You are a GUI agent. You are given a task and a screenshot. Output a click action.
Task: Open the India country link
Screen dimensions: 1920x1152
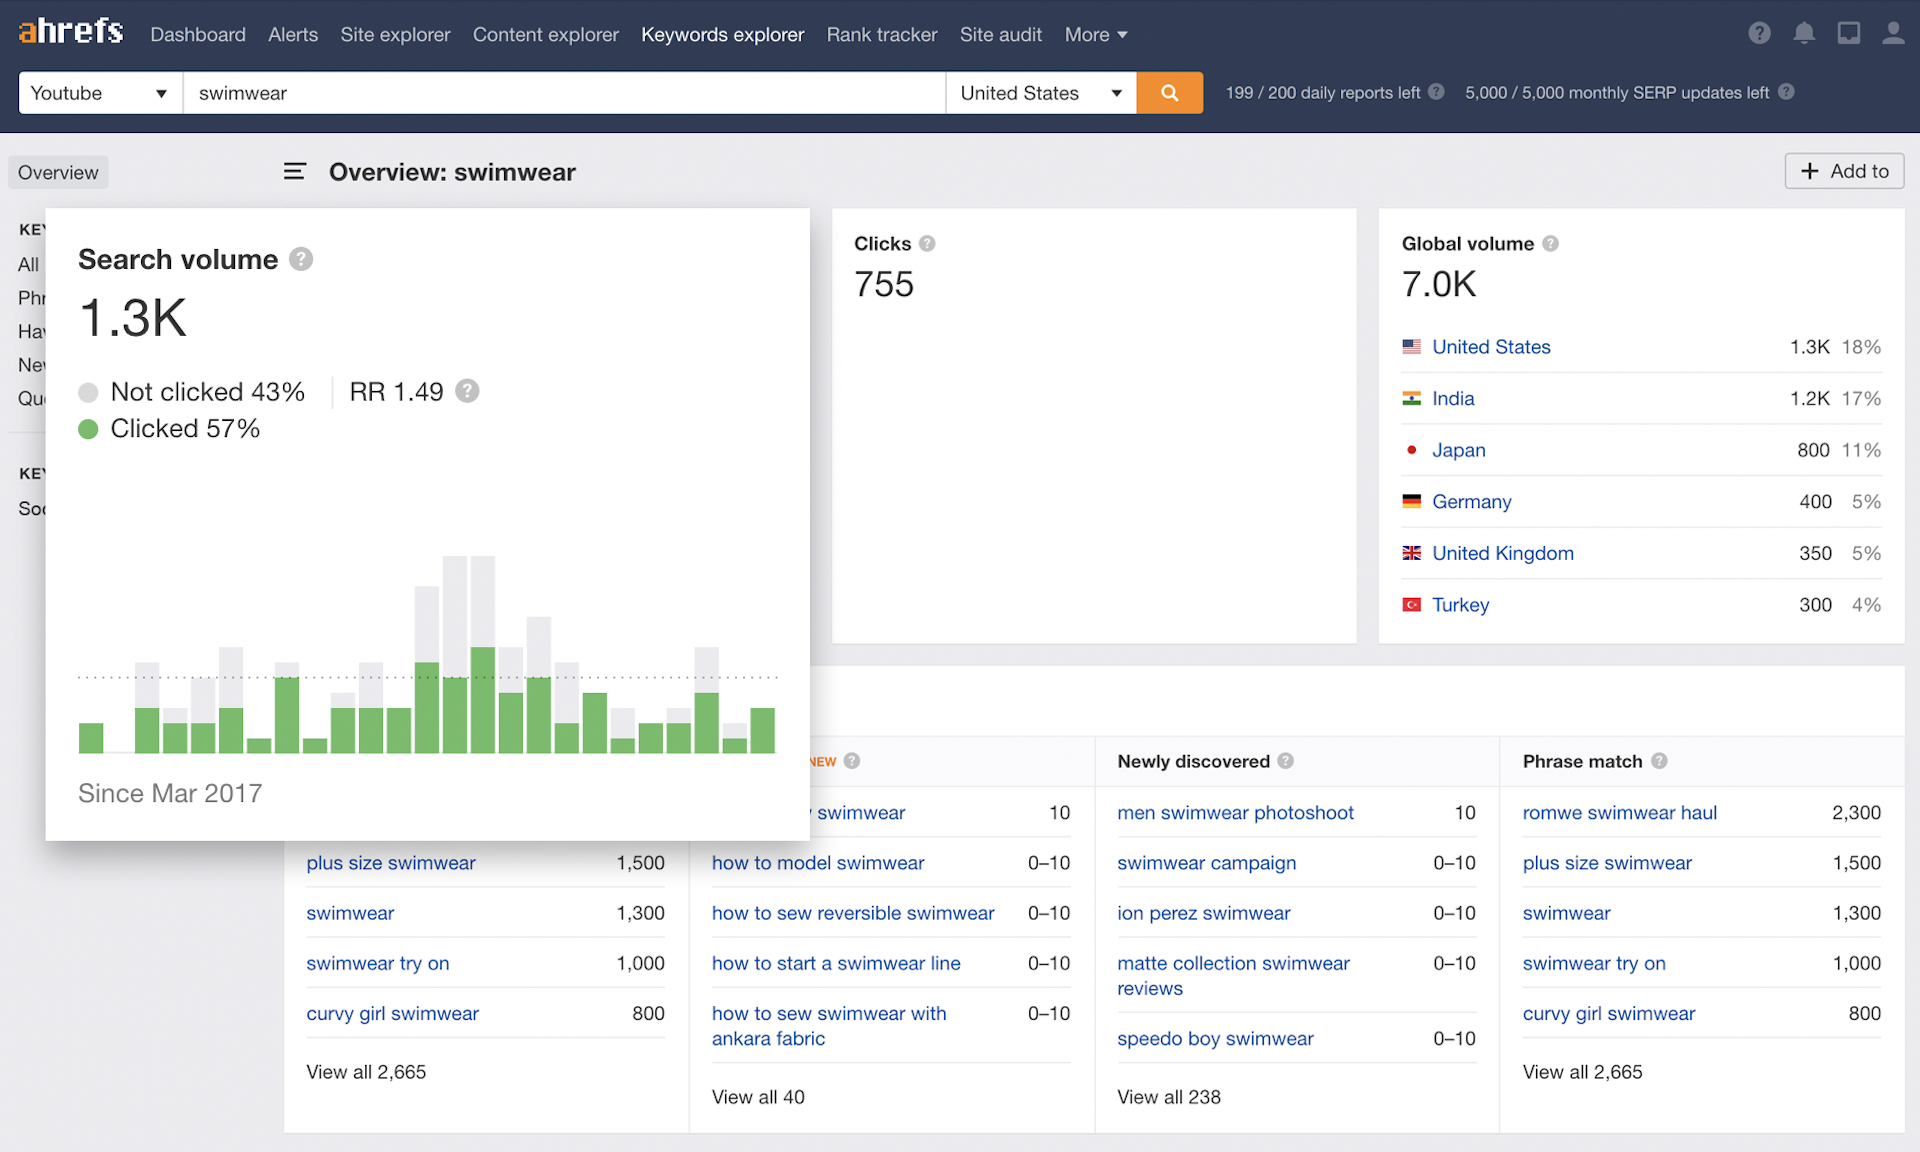(x=1453, y=398)
